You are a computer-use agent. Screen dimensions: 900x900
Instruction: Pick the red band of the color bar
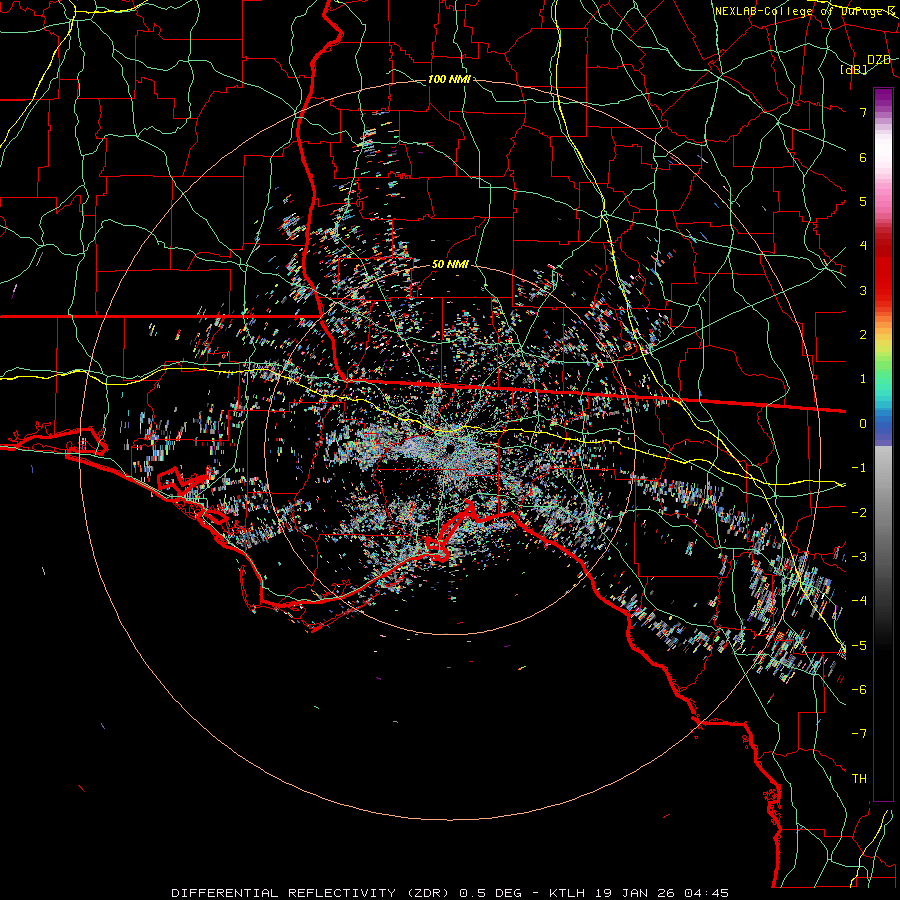click(x=883, y=276)
